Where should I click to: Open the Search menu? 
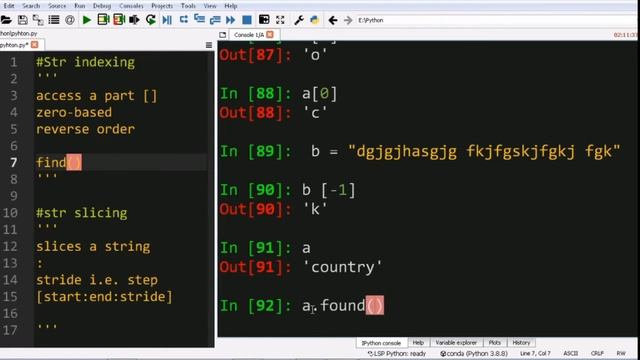31,6
